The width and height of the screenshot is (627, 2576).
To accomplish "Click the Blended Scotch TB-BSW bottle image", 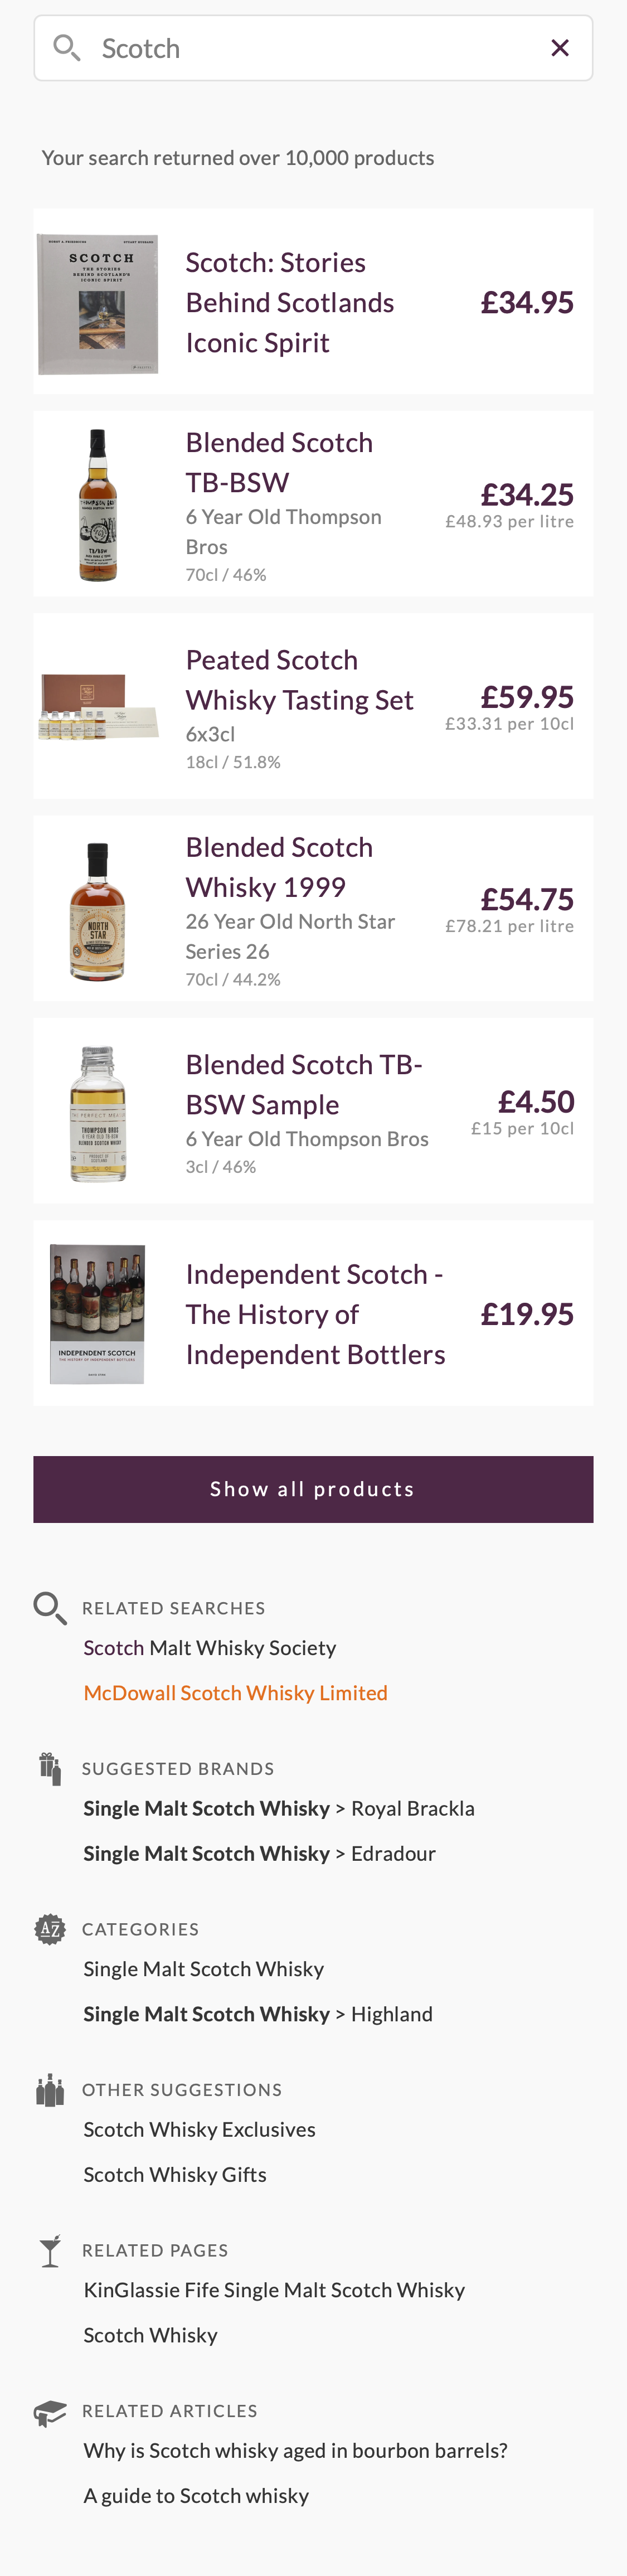I will coord(97,504).
